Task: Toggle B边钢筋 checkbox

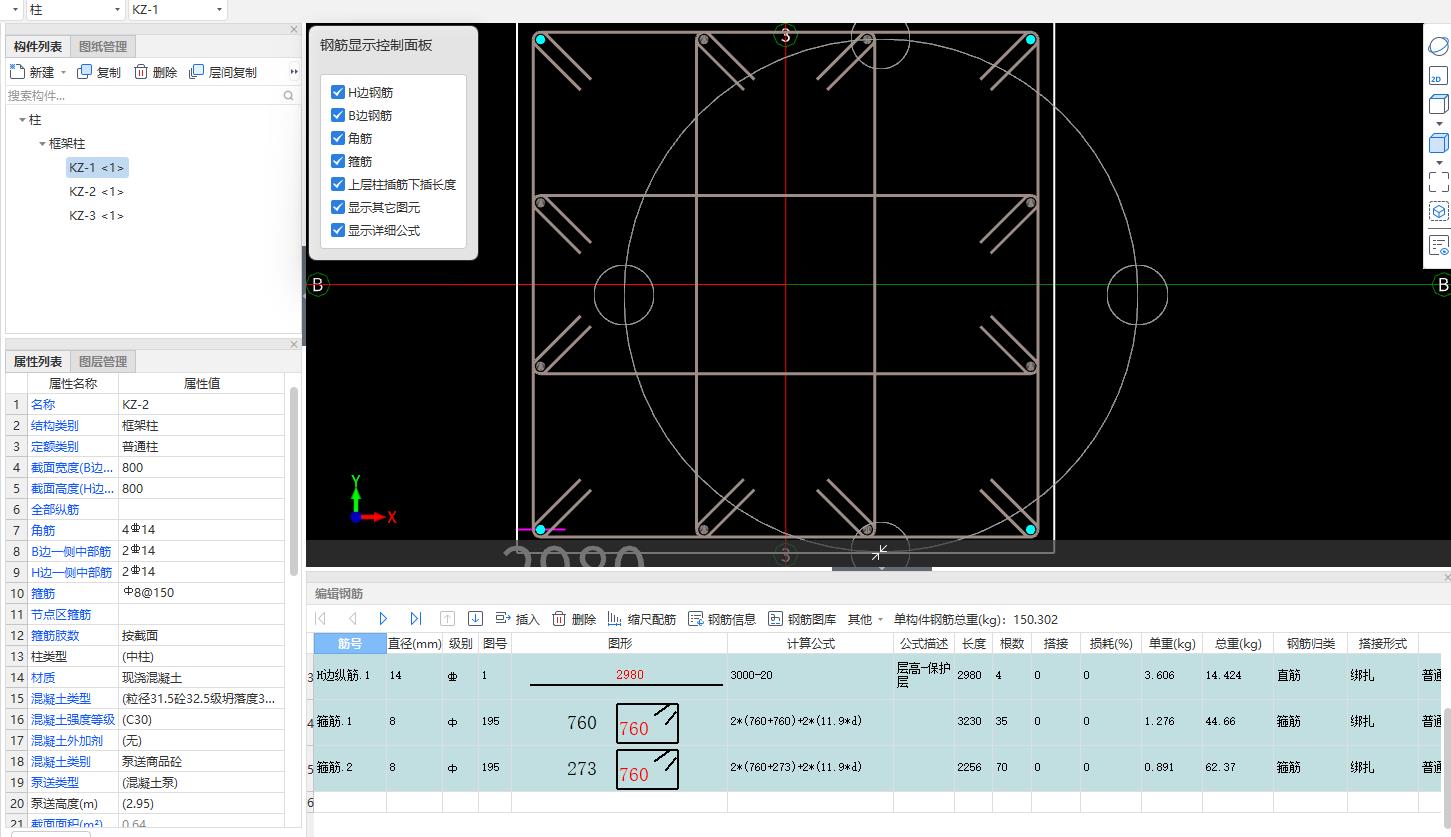Action: 338,115
